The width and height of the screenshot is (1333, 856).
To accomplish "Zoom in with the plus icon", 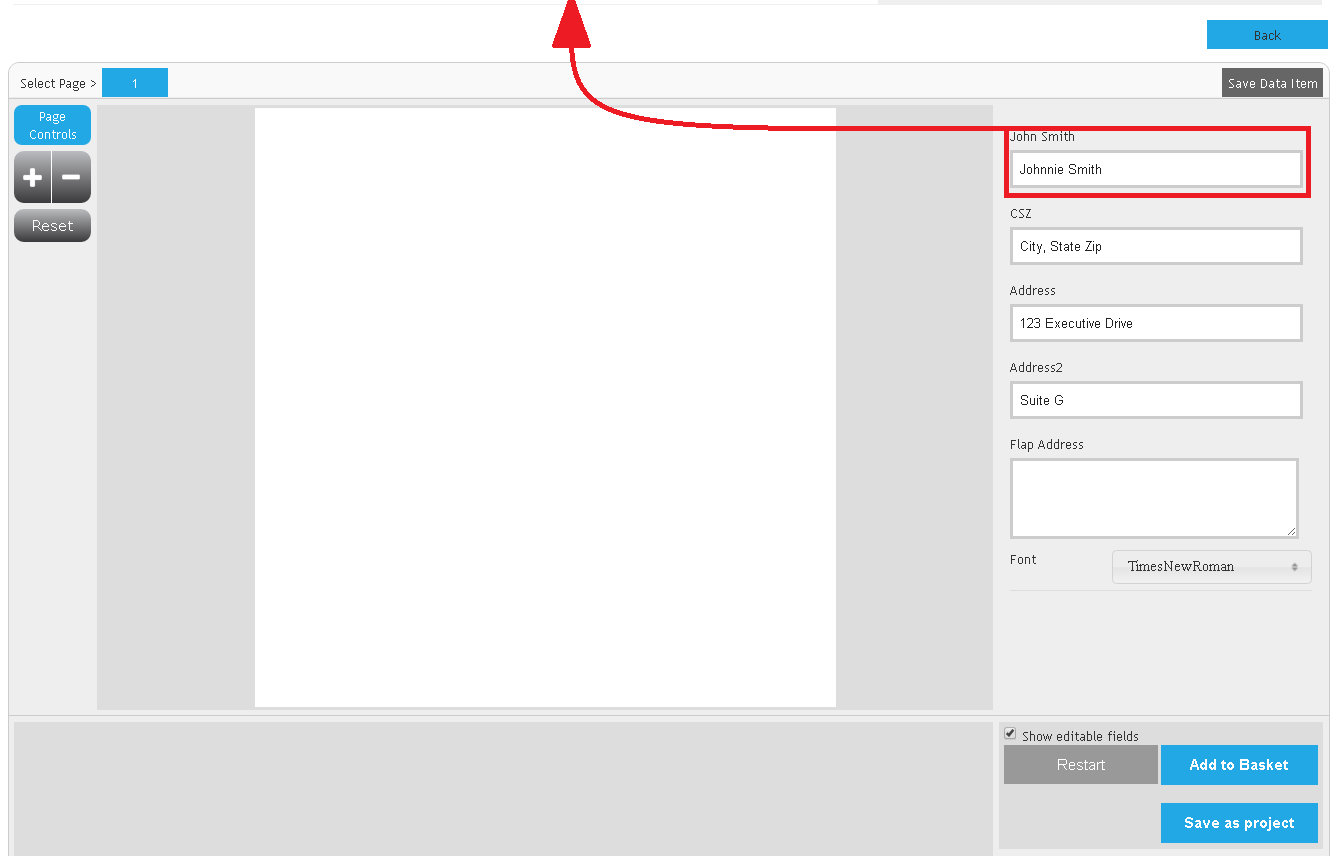I will (33, 178).
